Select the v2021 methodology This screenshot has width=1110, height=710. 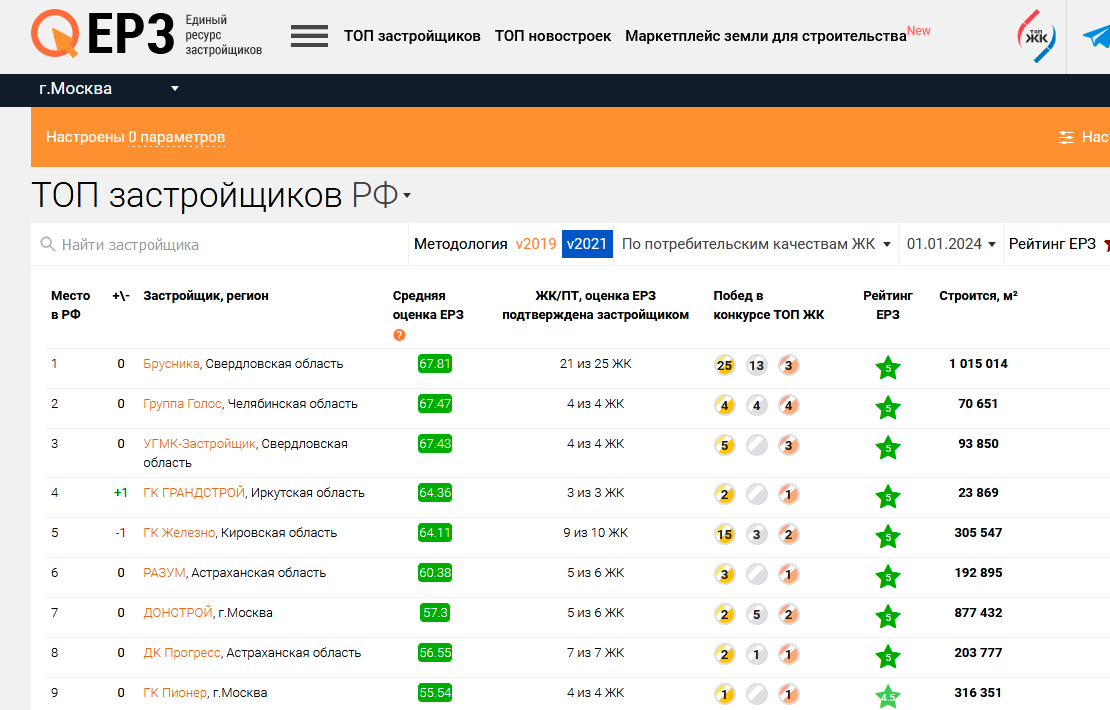coord(587,244)
